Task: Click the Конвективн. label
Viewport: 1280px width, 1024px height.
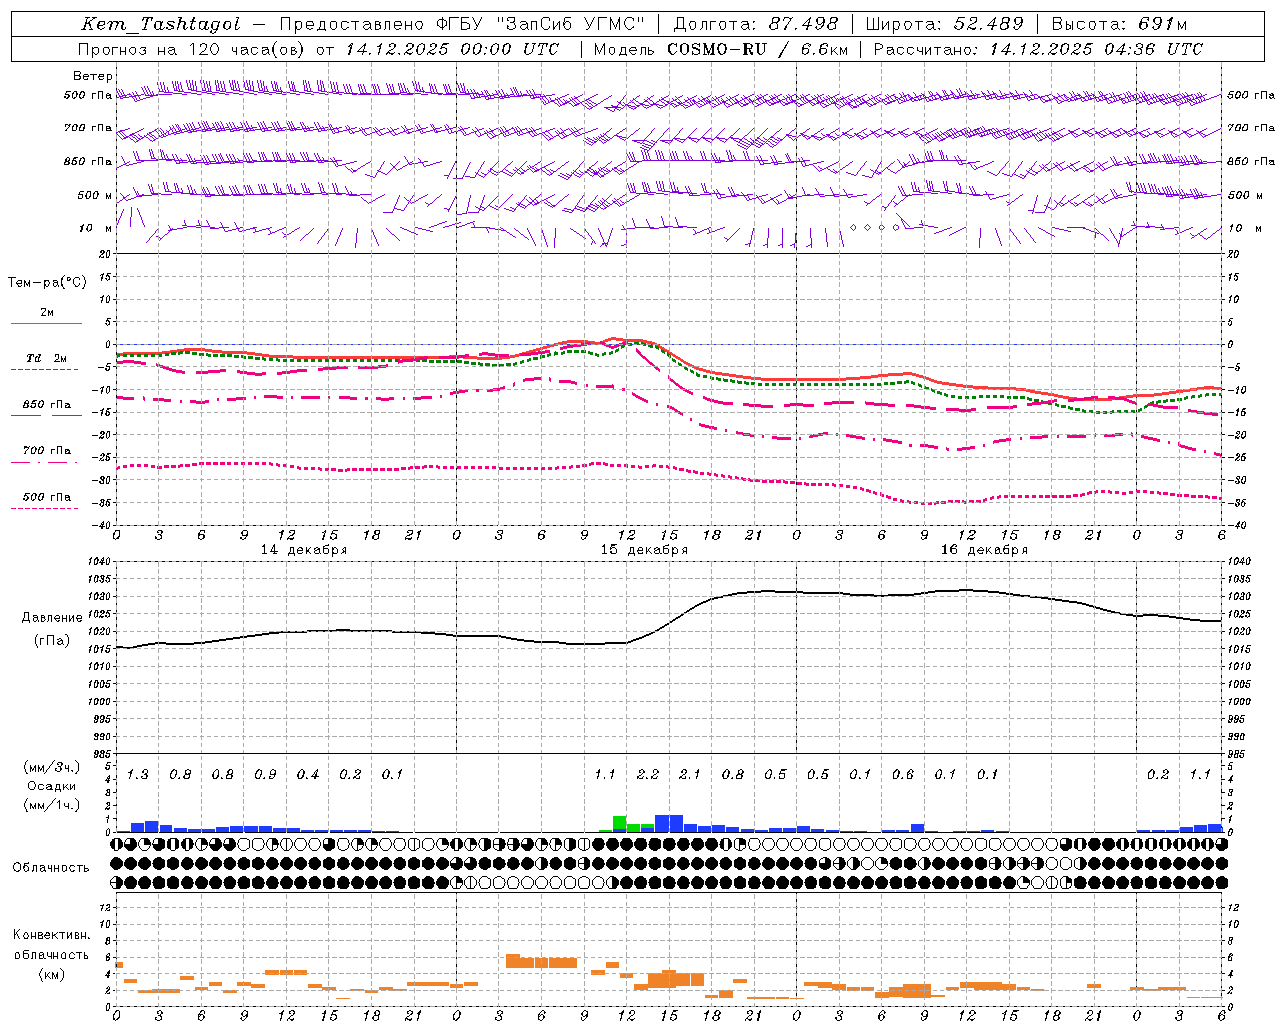Action: click(x=52, y=935)
